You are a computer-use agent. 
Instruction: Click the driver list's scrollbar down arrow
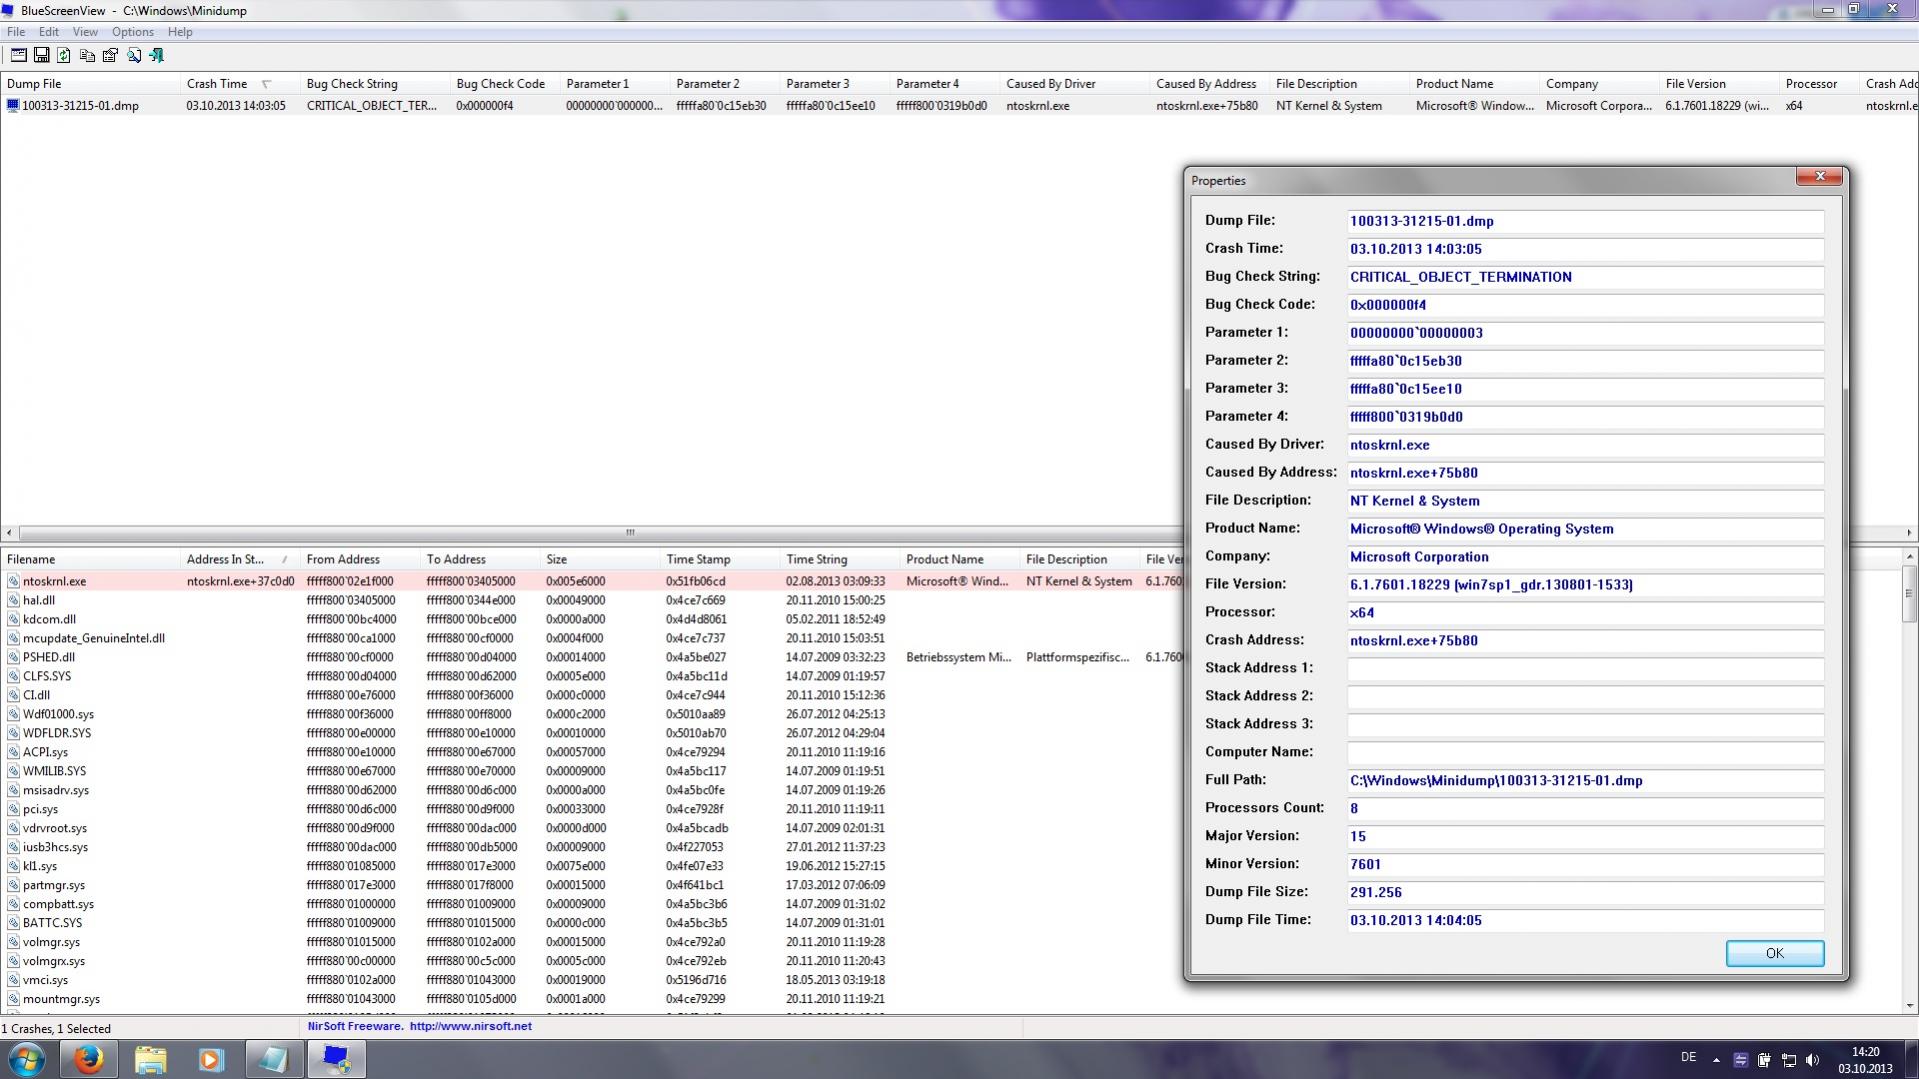tap(1910, 1006)
